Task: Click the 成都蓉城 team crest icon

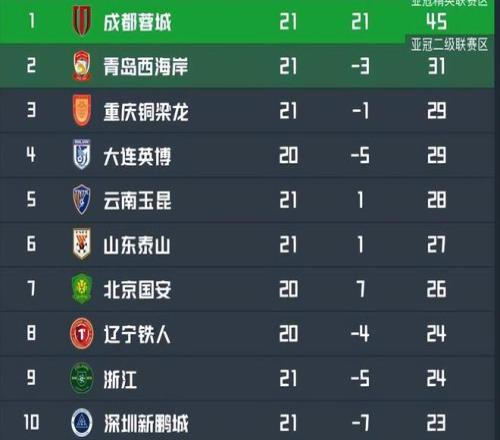Action: pyautogui.click(x=82, y=21)
